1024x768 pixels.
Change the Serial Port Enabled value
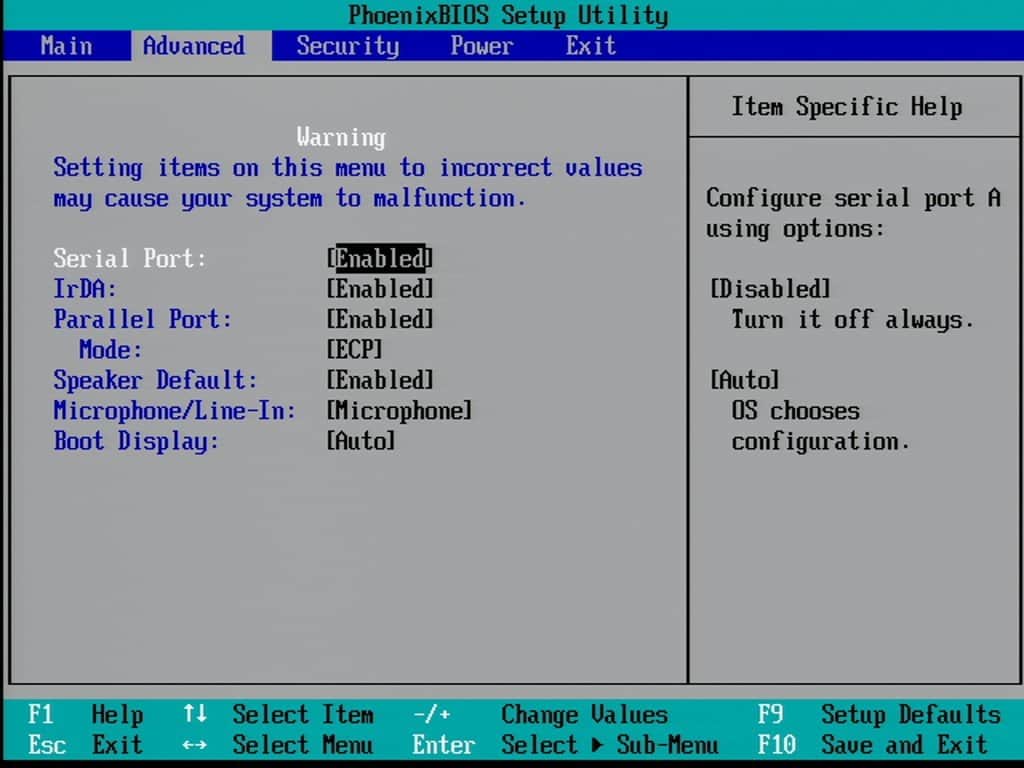379,259
